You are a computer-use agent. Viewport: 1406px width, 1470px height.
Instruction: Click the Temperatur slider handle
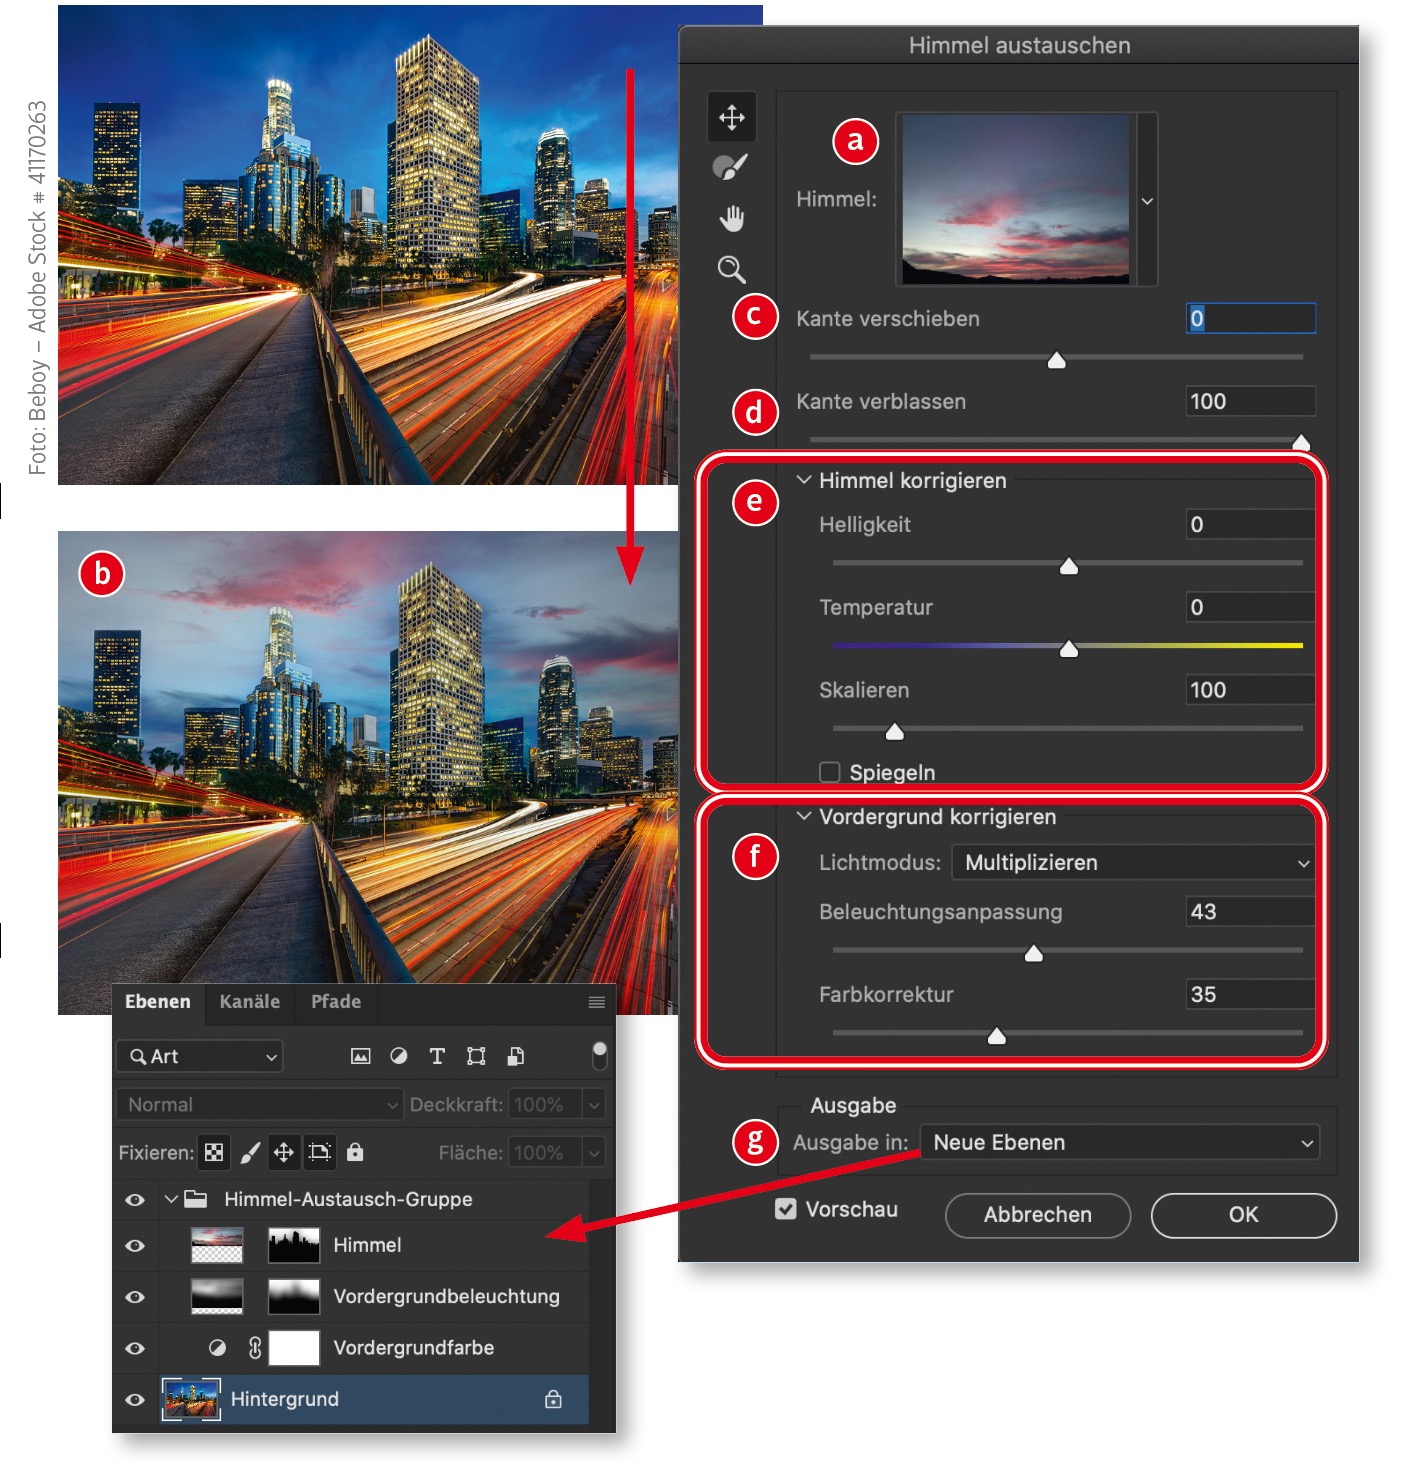(1068, 650)
